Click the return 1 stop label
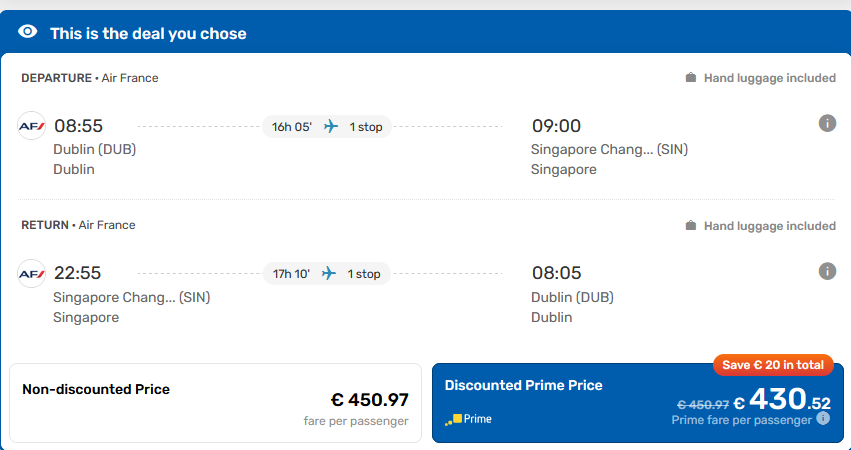 (x=364, y=274)
